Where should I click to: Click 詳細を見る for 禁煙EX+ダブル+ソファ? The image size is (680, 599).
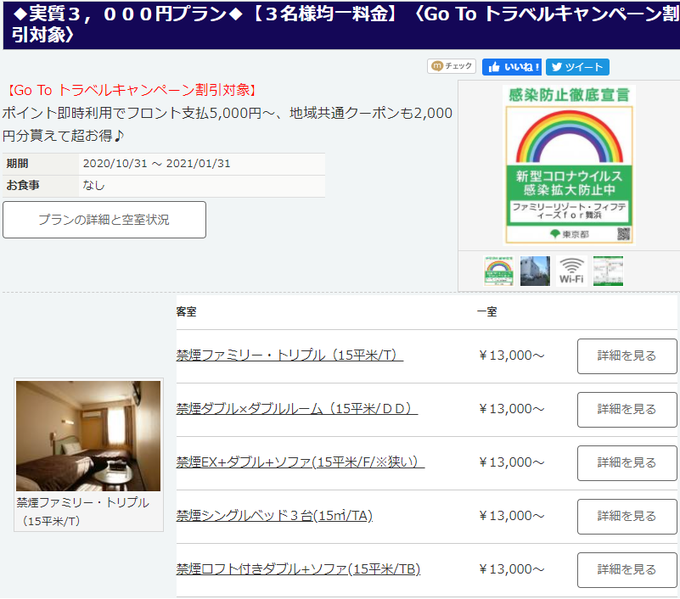627,462
